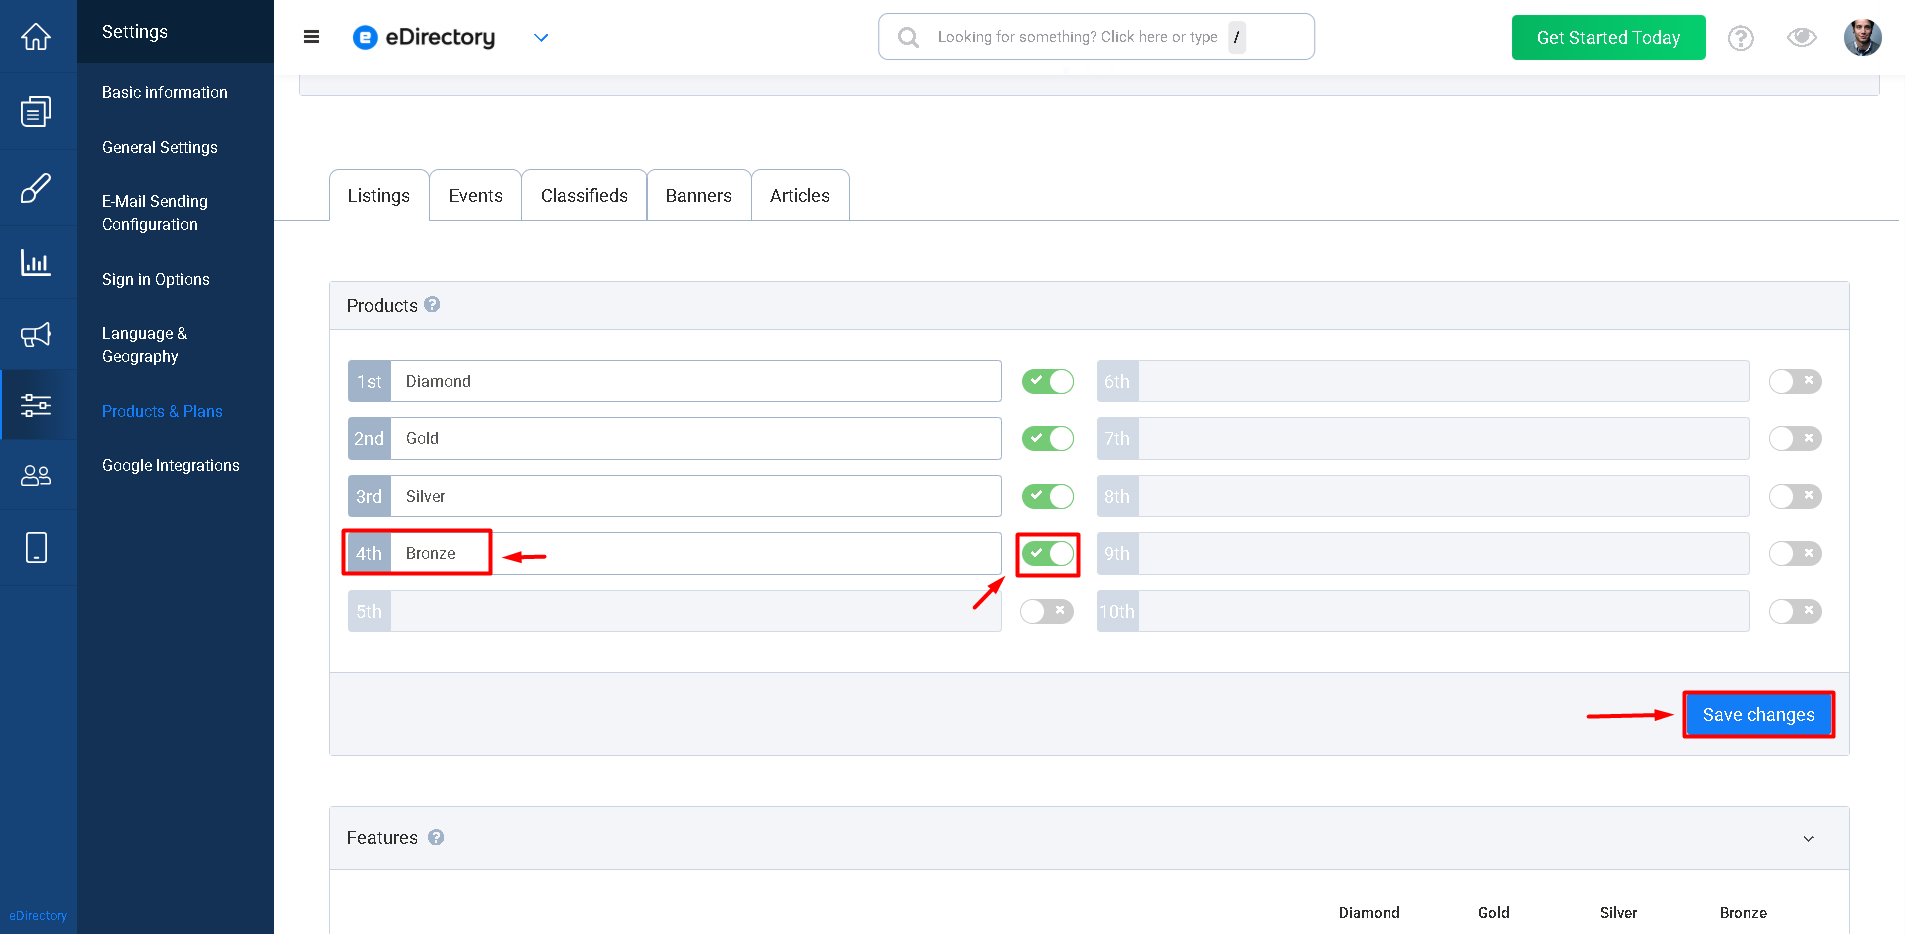Open General Settings menu item
The width and height of the screenshot is (1905, 934).
pos(160,147)
